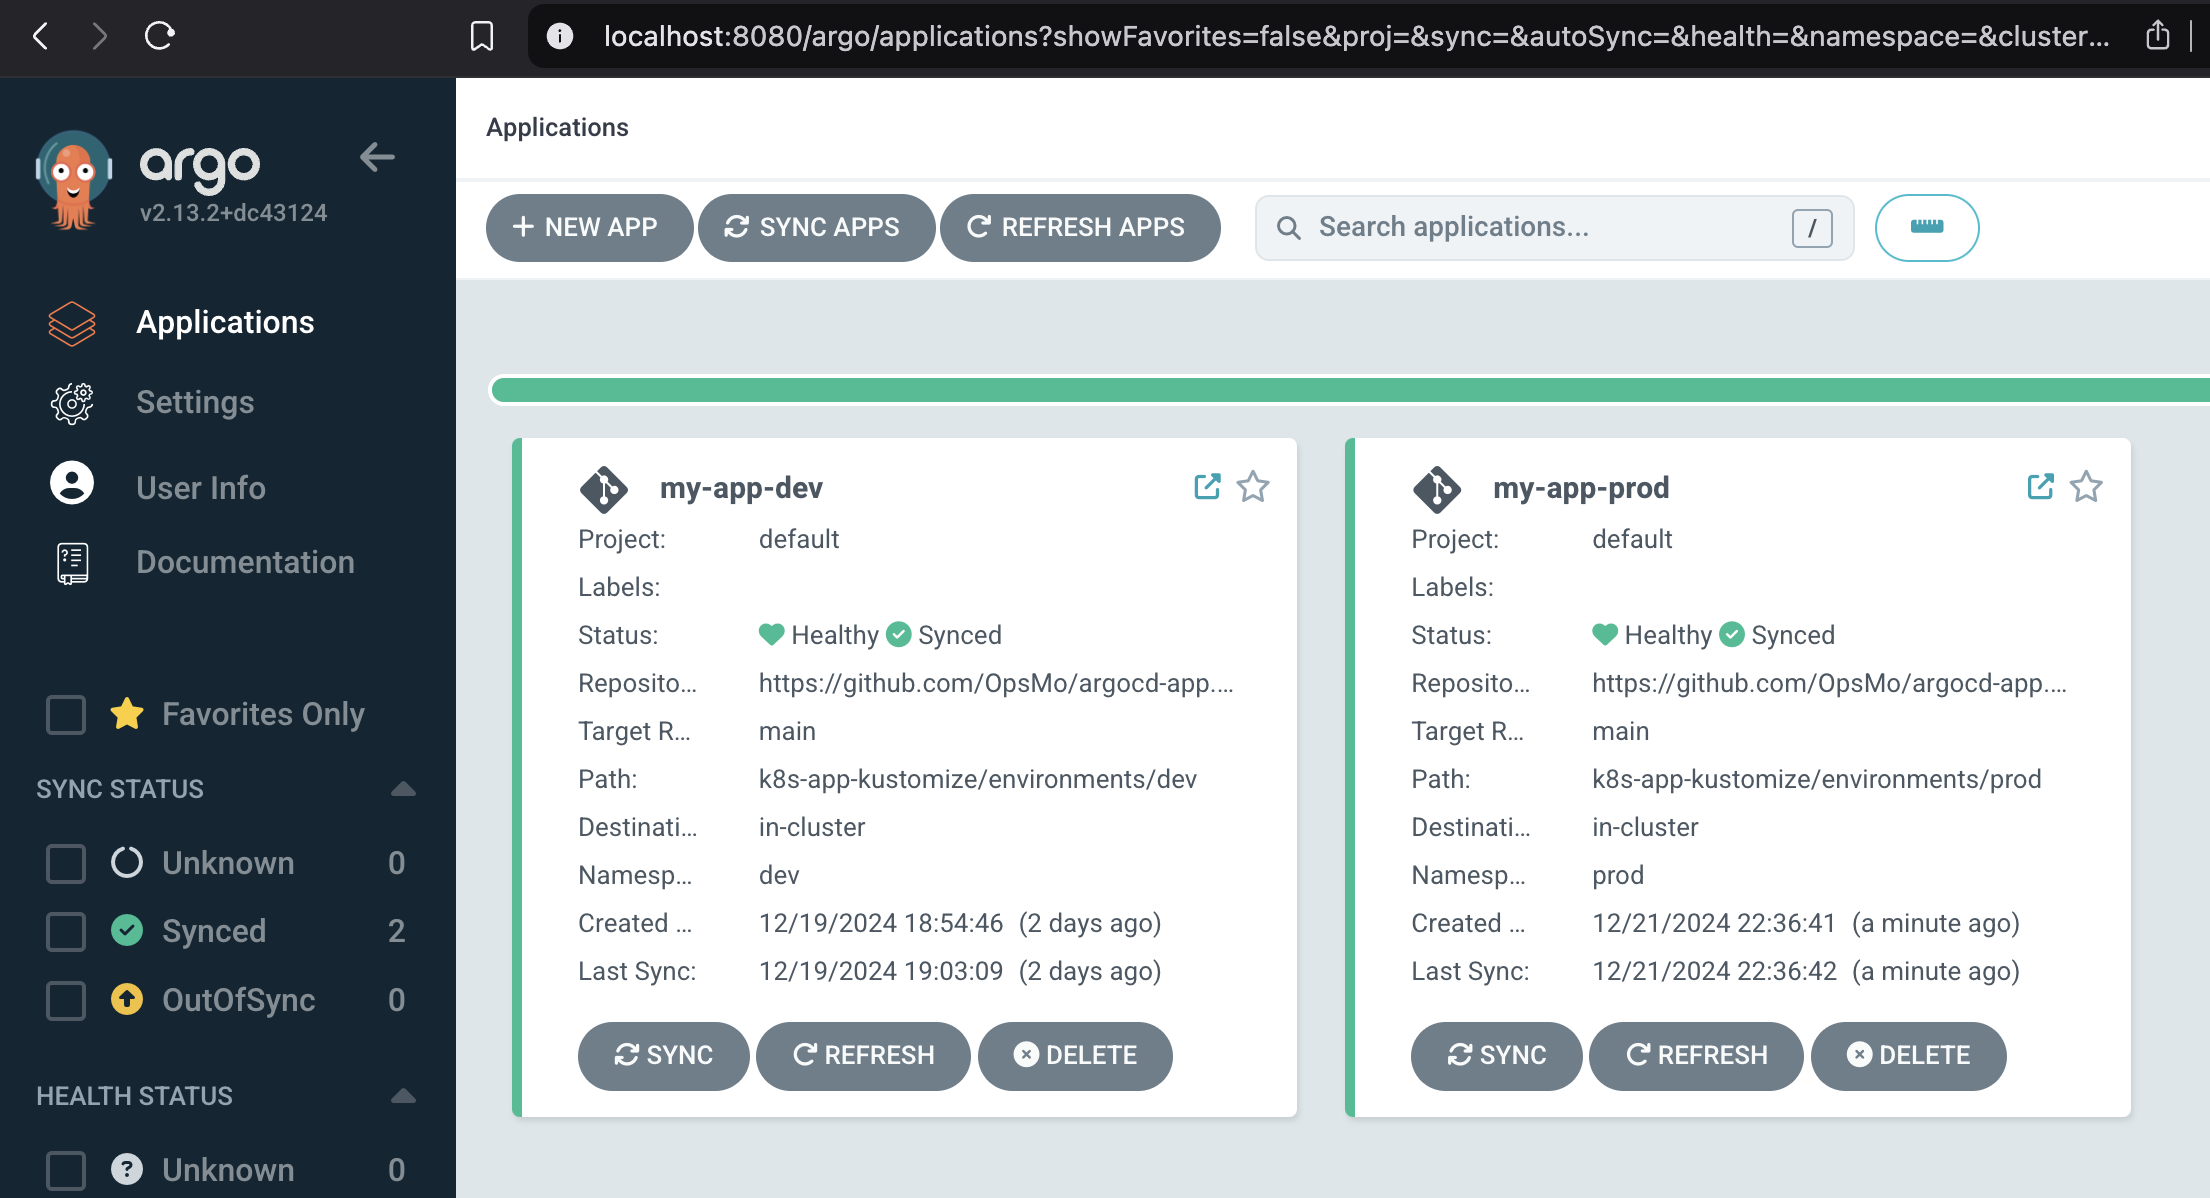Click the git icon on my-app-dev card
The image size is (2210, 1198).
coord(604,489)
